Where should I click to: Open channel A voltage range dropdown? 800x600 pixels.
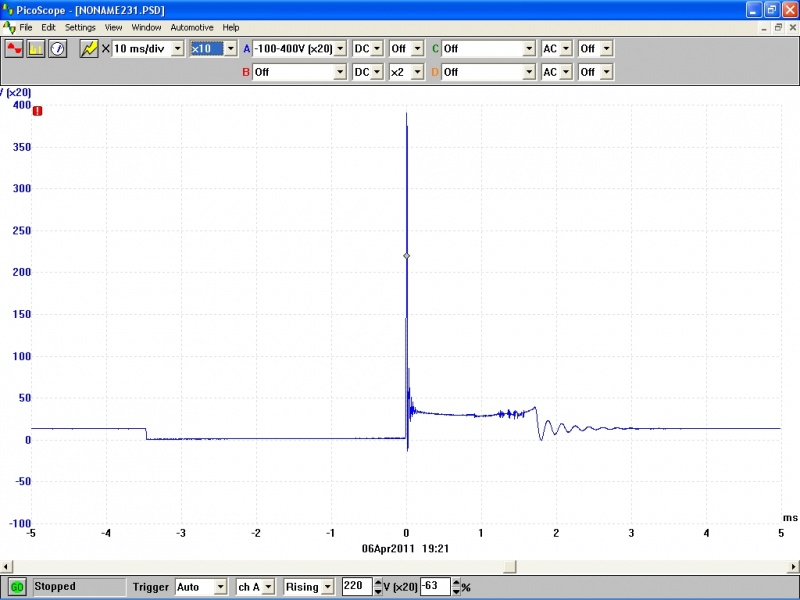click(x=340, y=48)
